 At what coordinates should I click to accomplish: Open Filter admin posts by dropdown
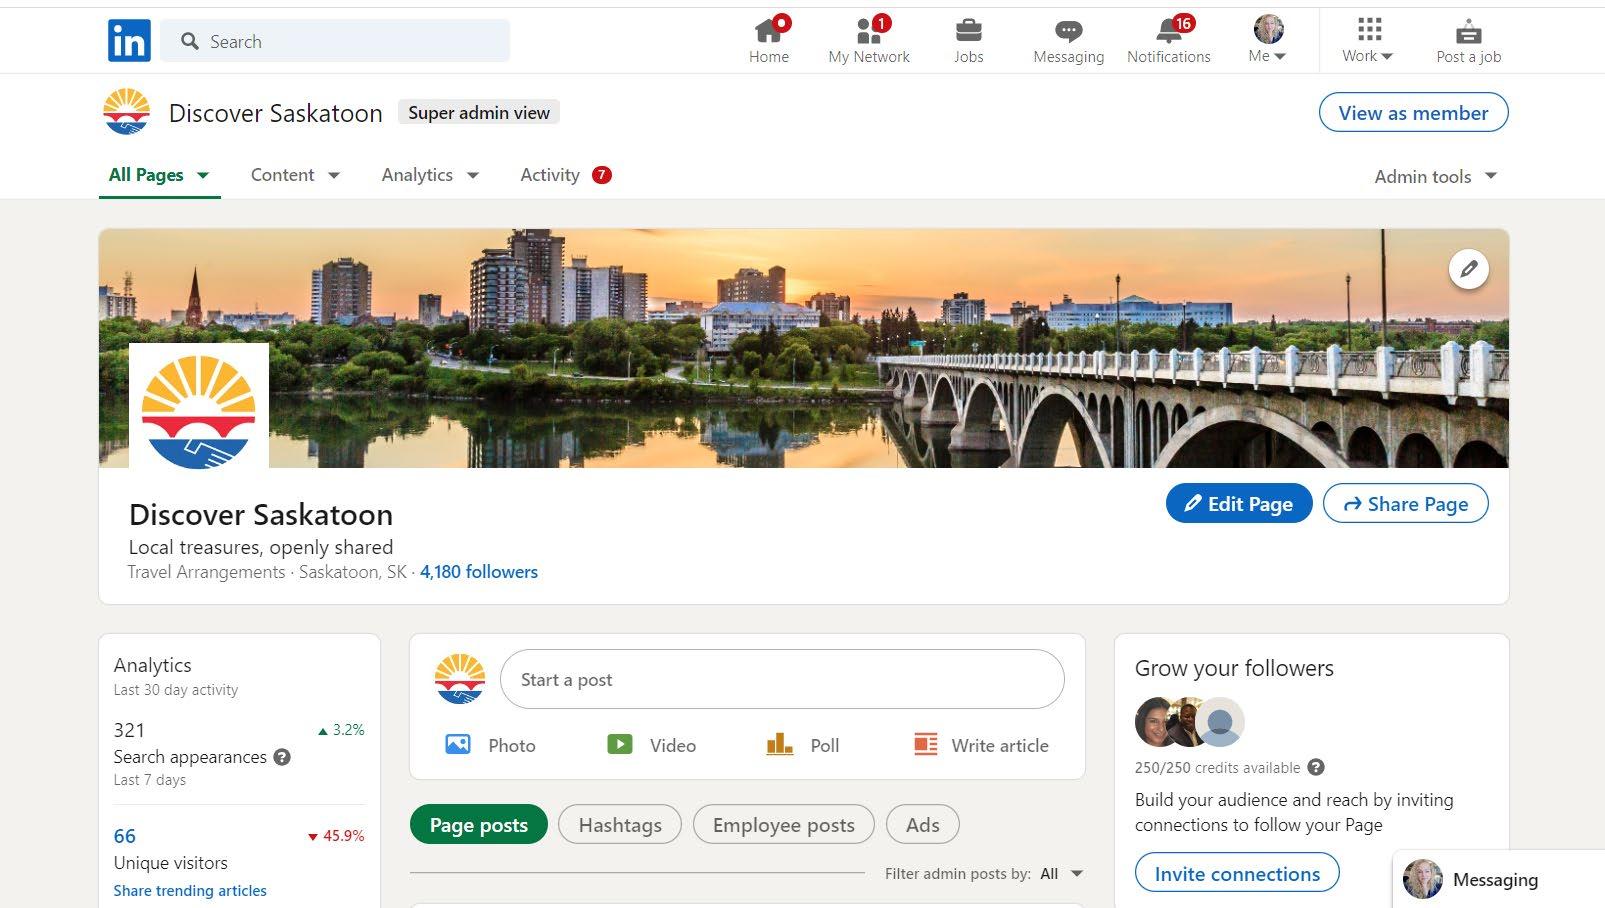(x=1062, y=874)
